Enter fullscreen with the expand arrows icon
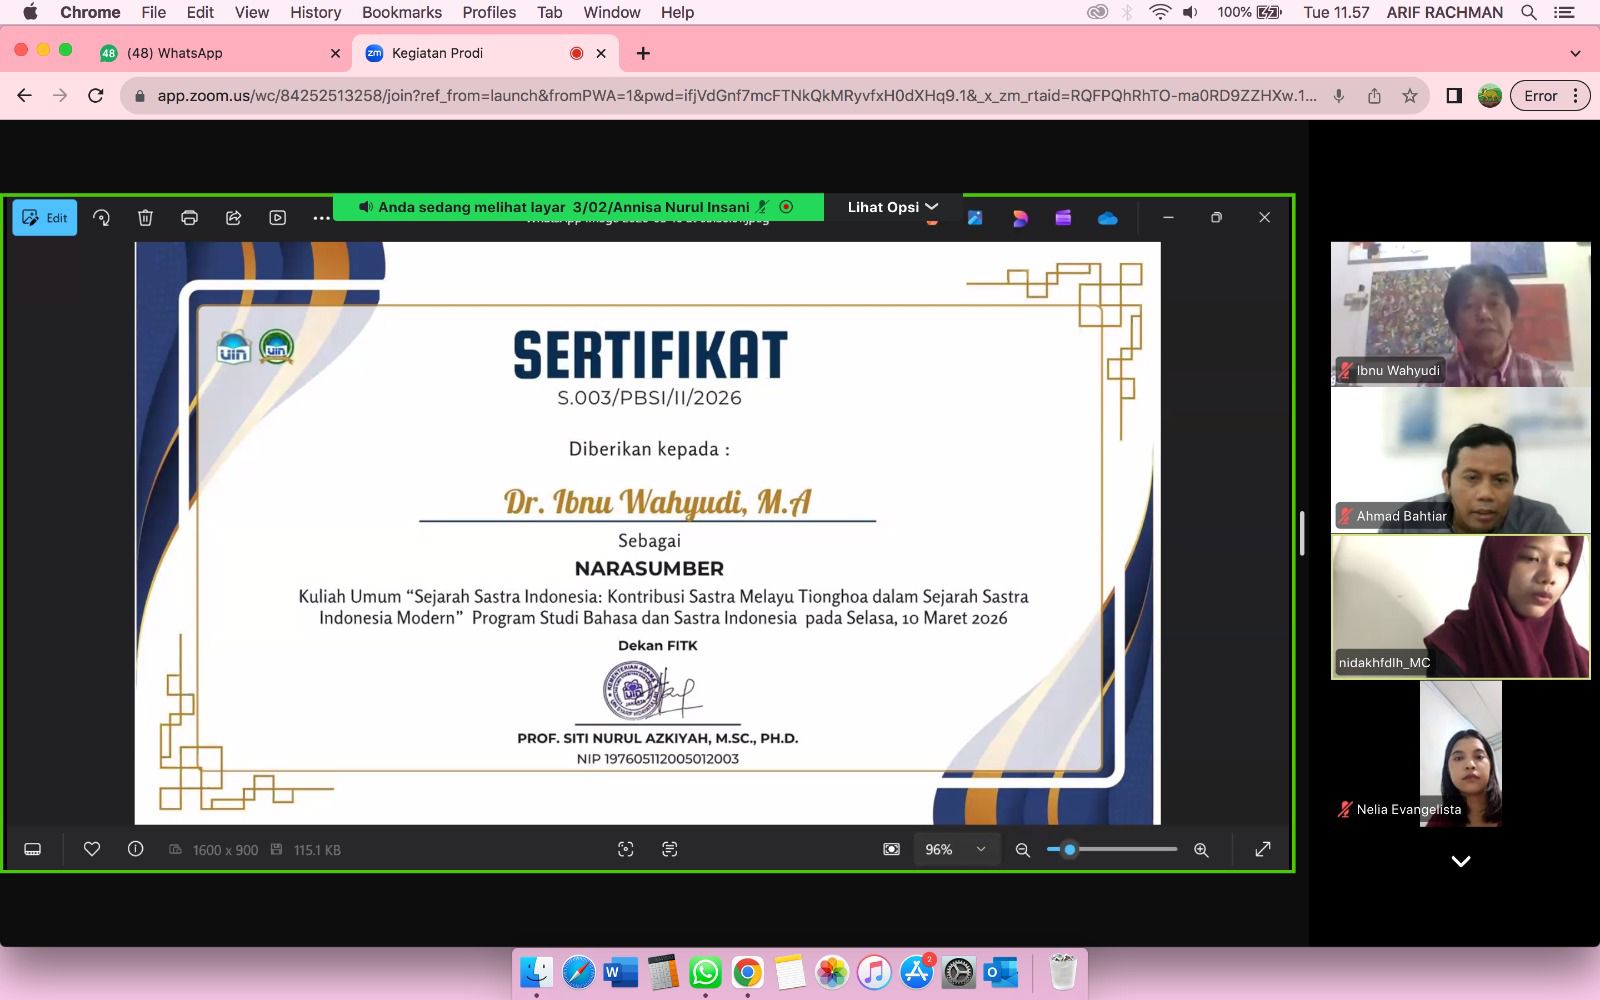 coord(1263,849)
